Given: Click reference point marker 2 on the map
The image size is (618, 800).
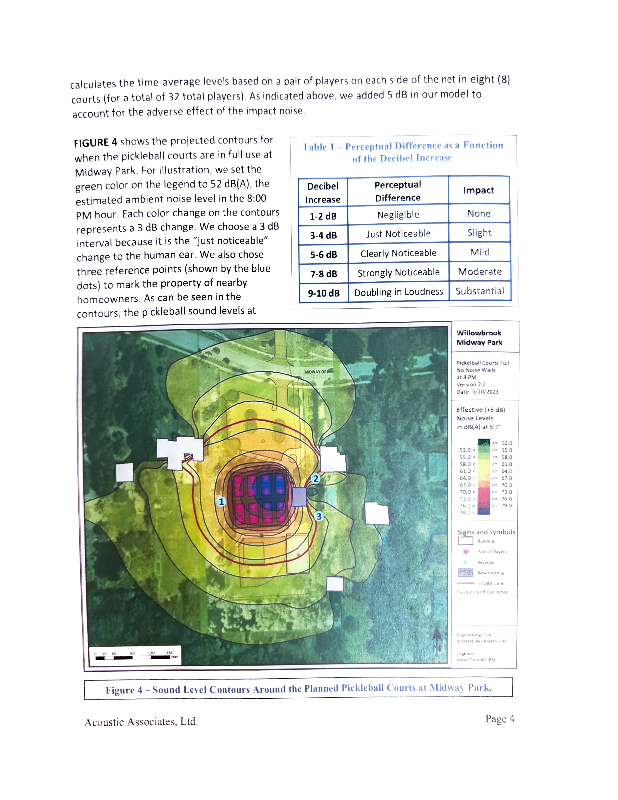Looking at the screenshot, I should click(315, 479).
